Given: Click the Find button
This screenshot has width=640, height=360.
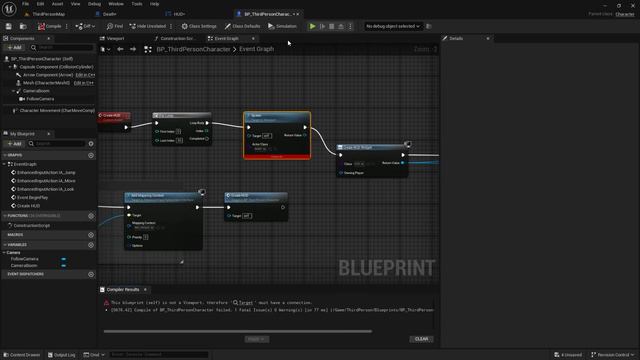Looking at the screenshot, I should click(115, 26).
